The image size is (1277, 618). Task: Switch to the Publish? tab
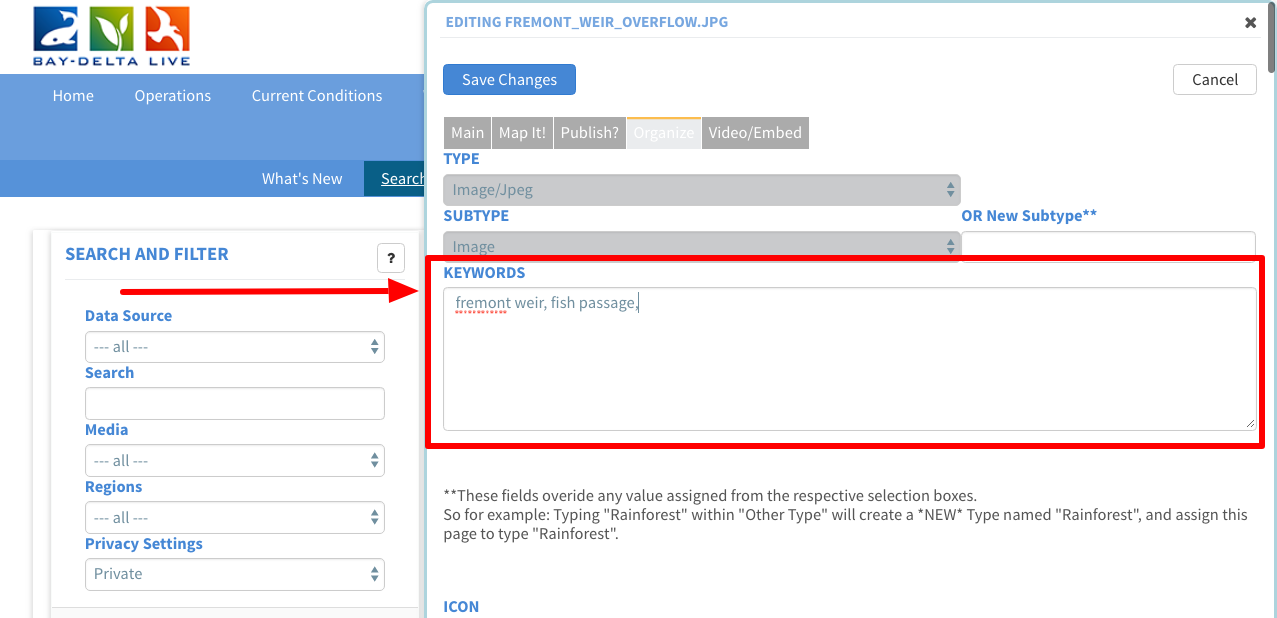point(589,133)
